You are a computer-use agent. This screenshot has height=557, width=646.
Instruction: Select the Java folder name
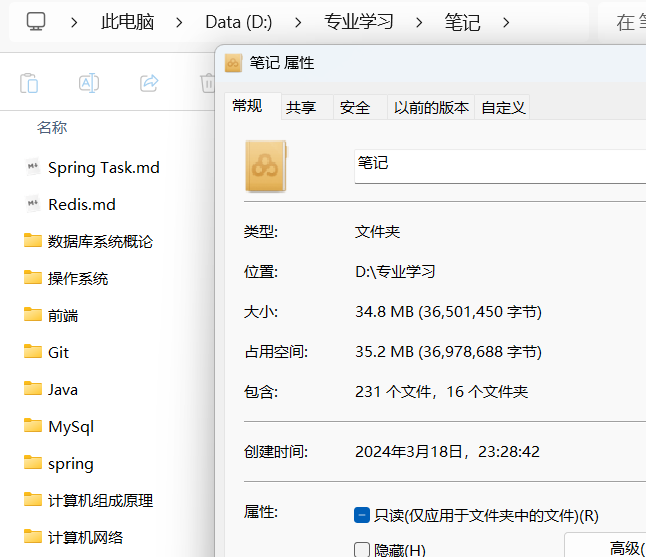tap(63, 390)
